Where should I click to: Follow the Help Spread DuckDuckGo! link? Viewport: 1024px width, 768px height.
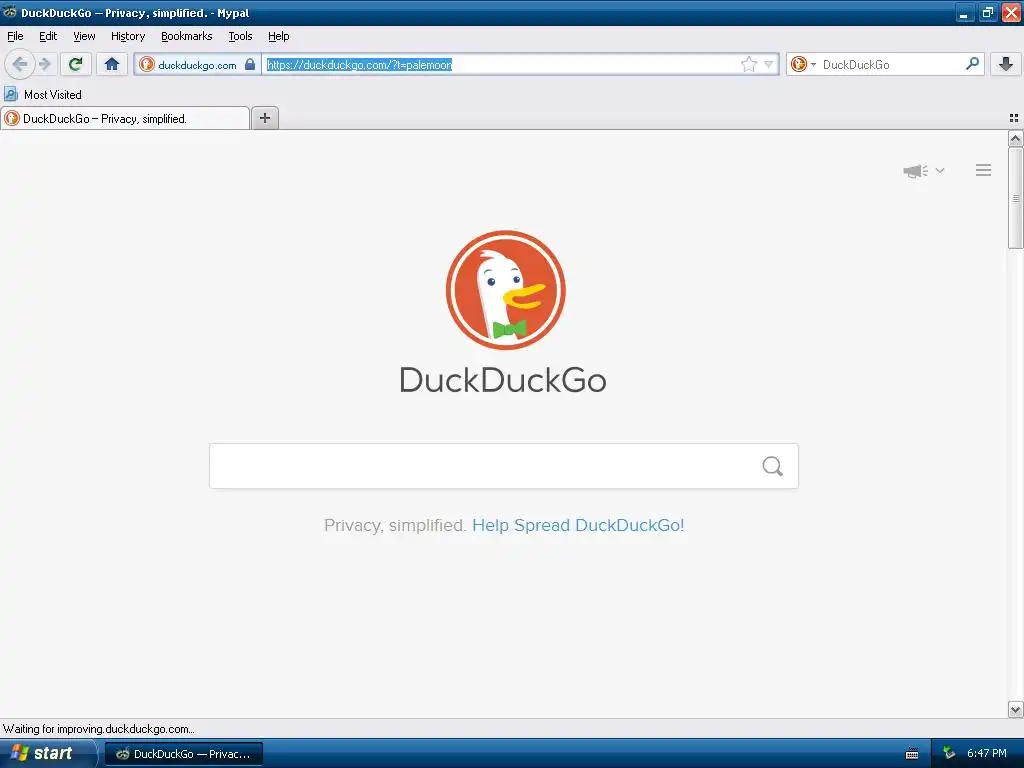pos(578,525)
